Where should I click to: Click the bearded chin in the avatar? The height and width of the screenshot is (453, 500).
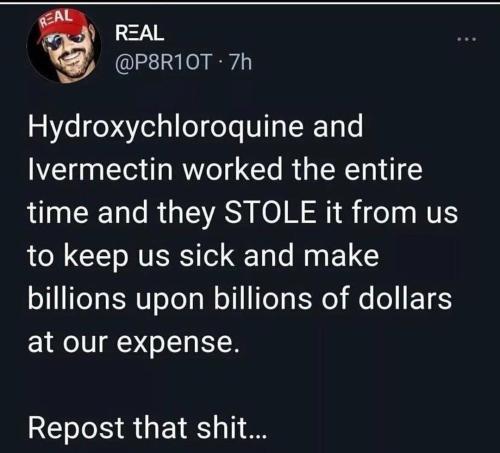(x=71, y=73)
